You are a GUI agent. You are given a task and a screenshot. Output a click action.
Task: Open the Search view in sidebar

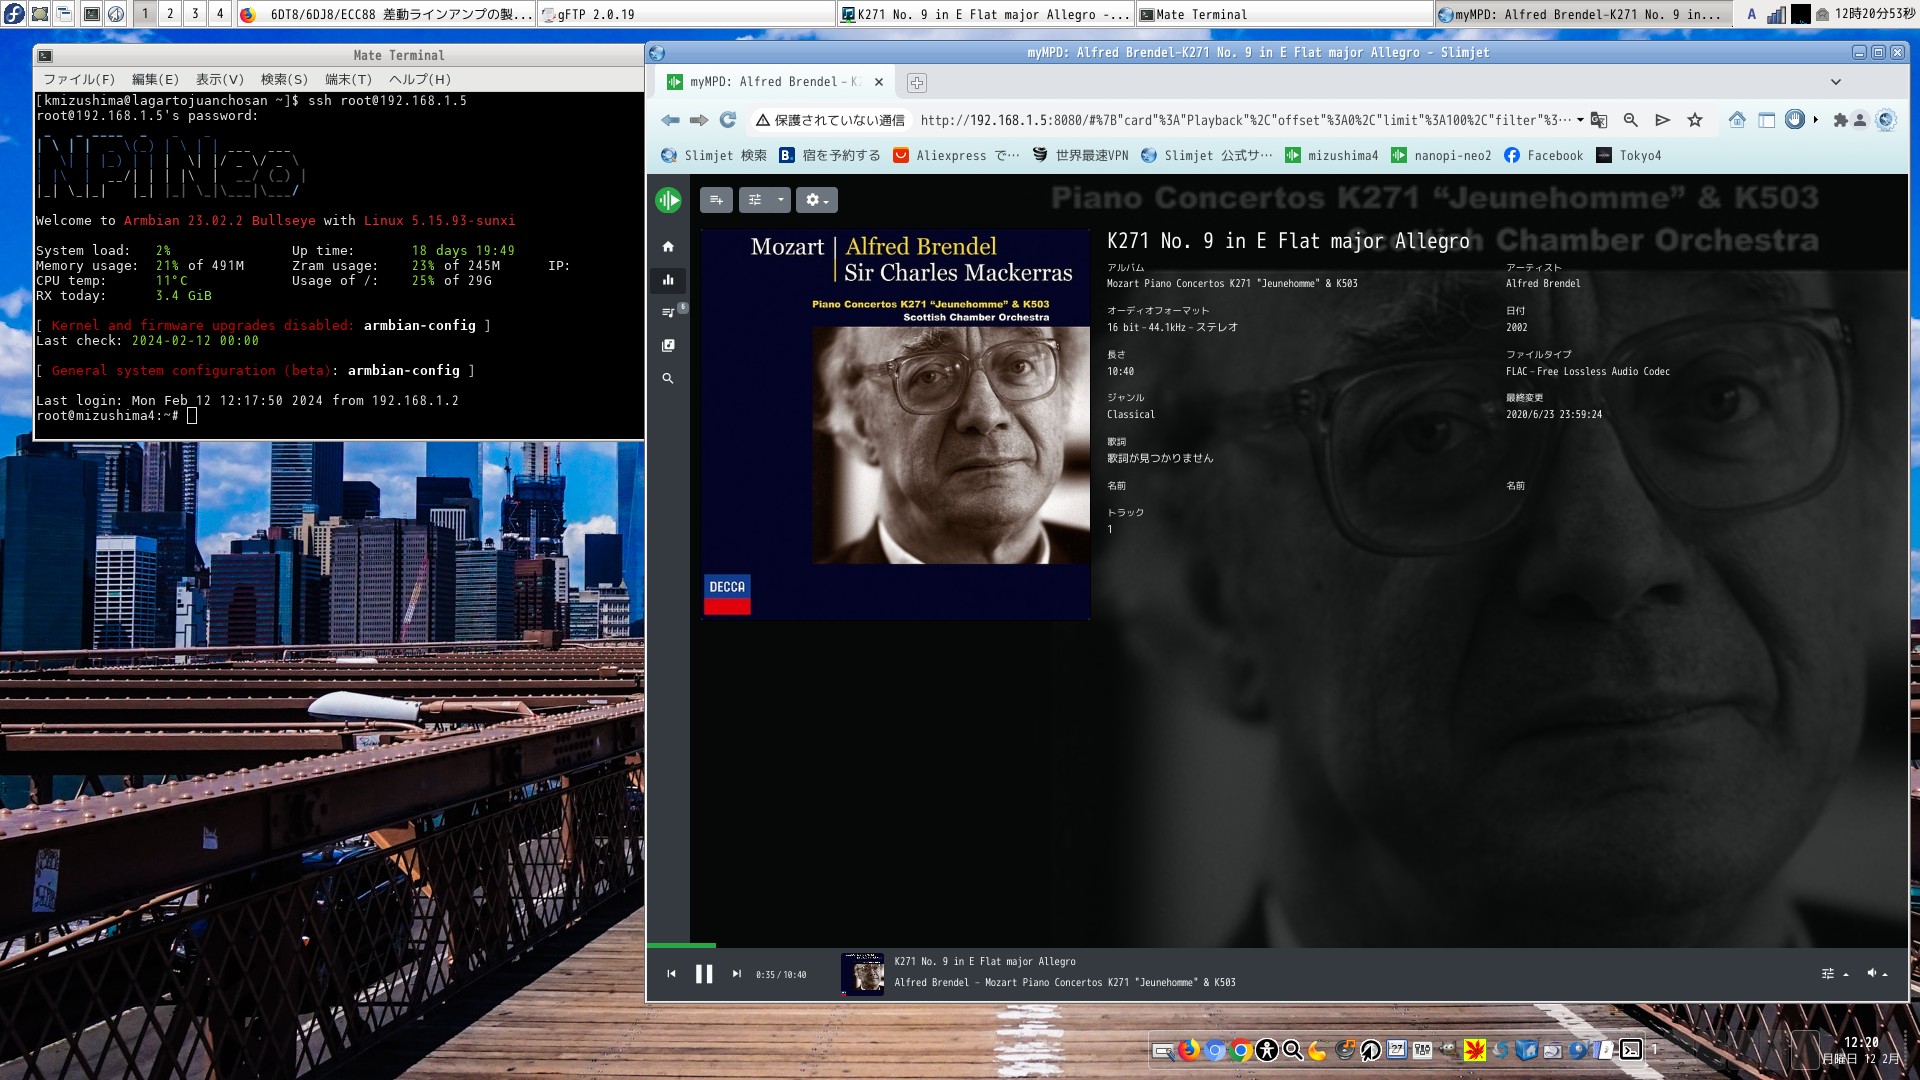tap(668, 379)
